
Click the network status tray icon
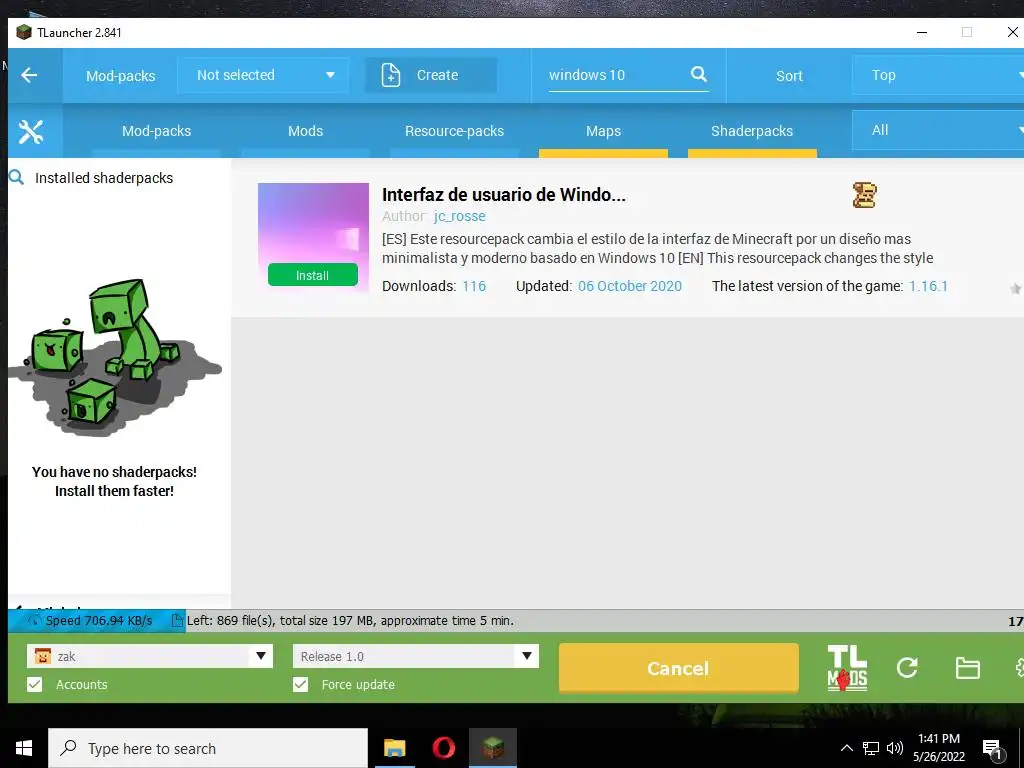pos(871,748)
